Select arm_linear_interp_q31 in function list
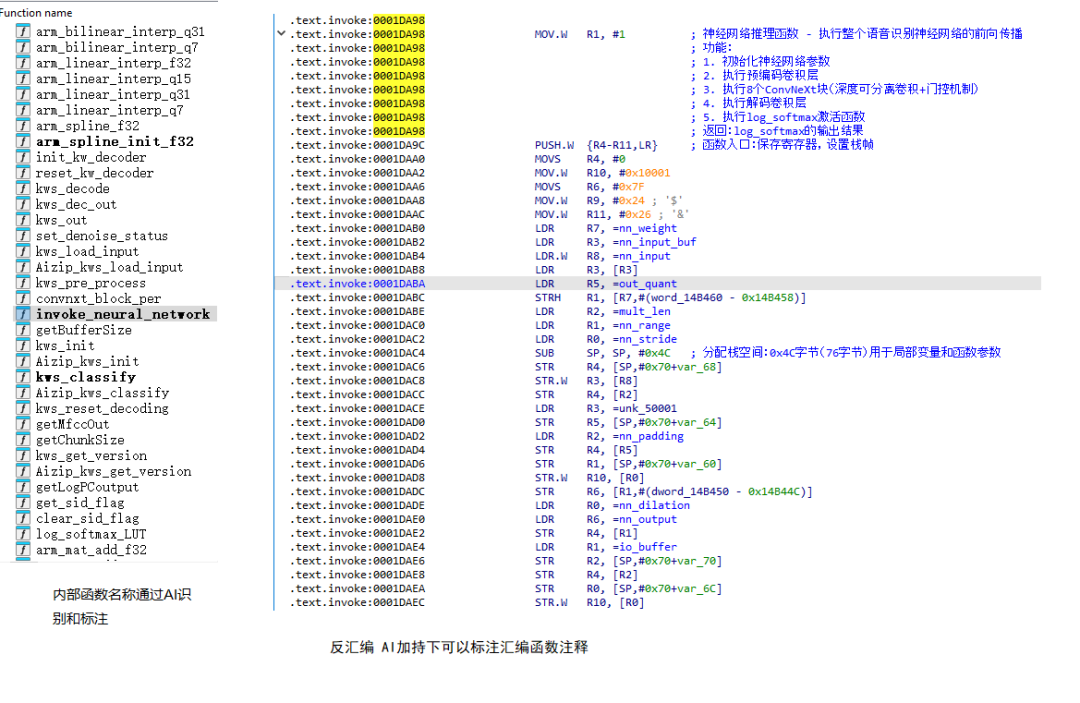Viewport: 1080px width, 703px height. [113, 94]
